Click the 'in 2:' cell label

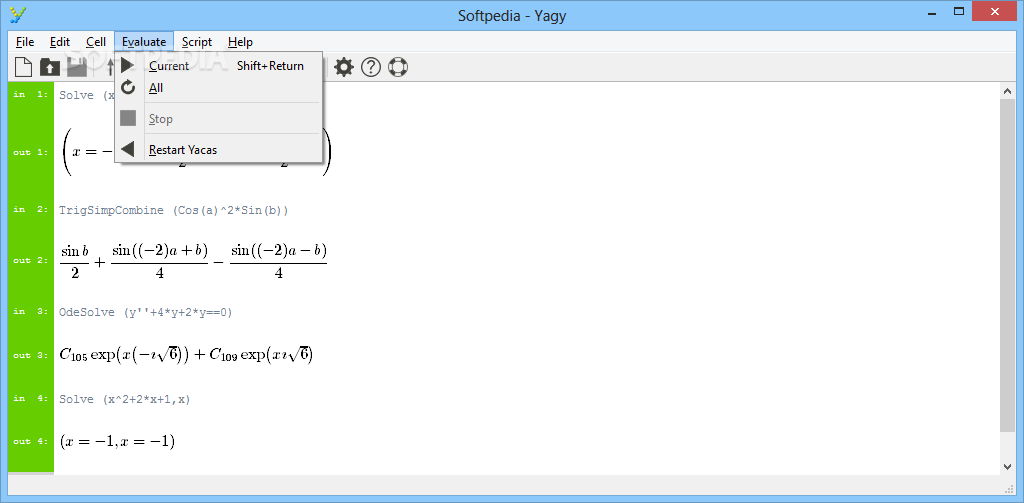pyautogui.click(x=31, y=210)
